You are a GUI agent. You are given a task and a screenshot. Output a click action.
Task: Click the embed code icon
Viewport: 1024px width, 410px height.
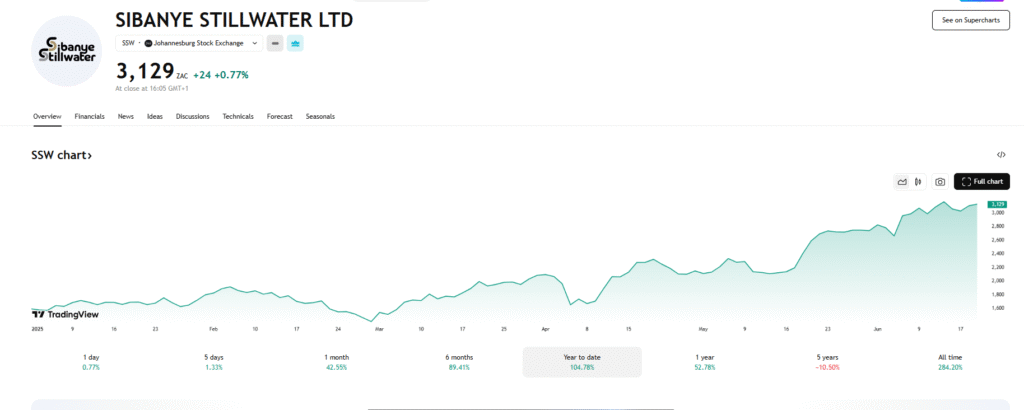[1001, 155]
